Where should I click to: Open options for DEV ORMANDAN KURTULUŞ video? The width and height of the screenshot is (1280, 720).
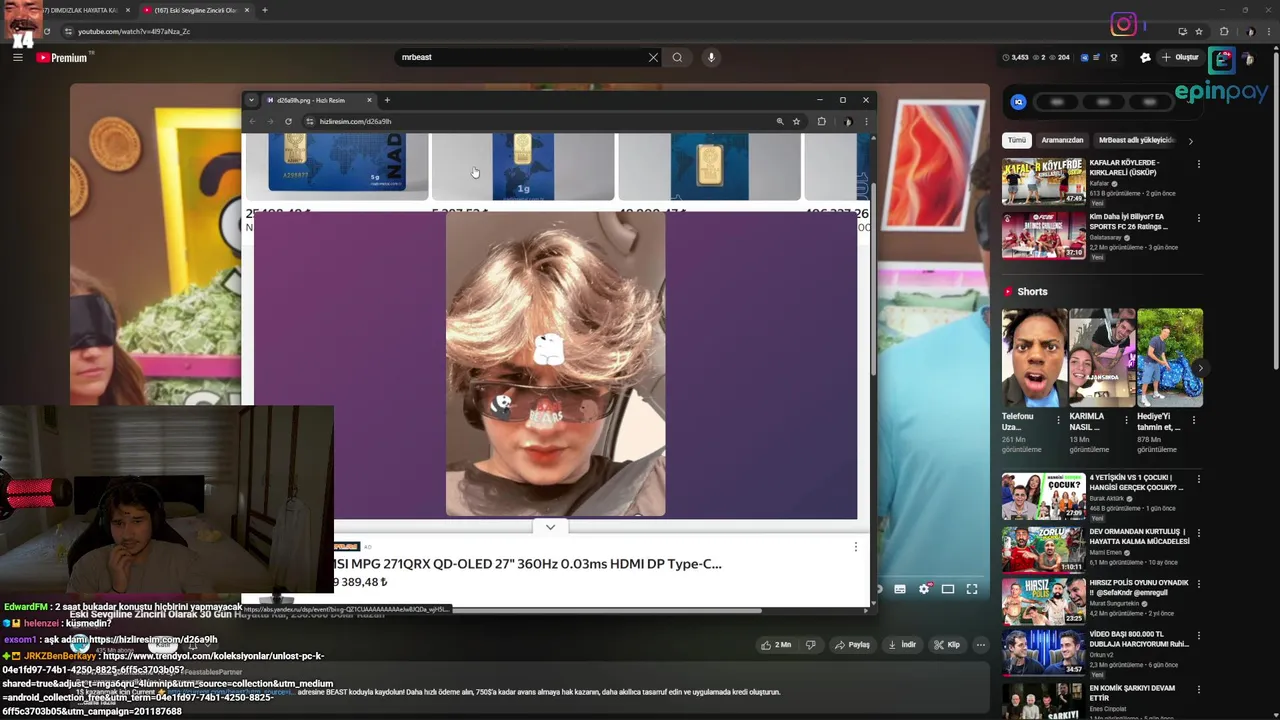pyautogui.click(x=1198, y=534)
